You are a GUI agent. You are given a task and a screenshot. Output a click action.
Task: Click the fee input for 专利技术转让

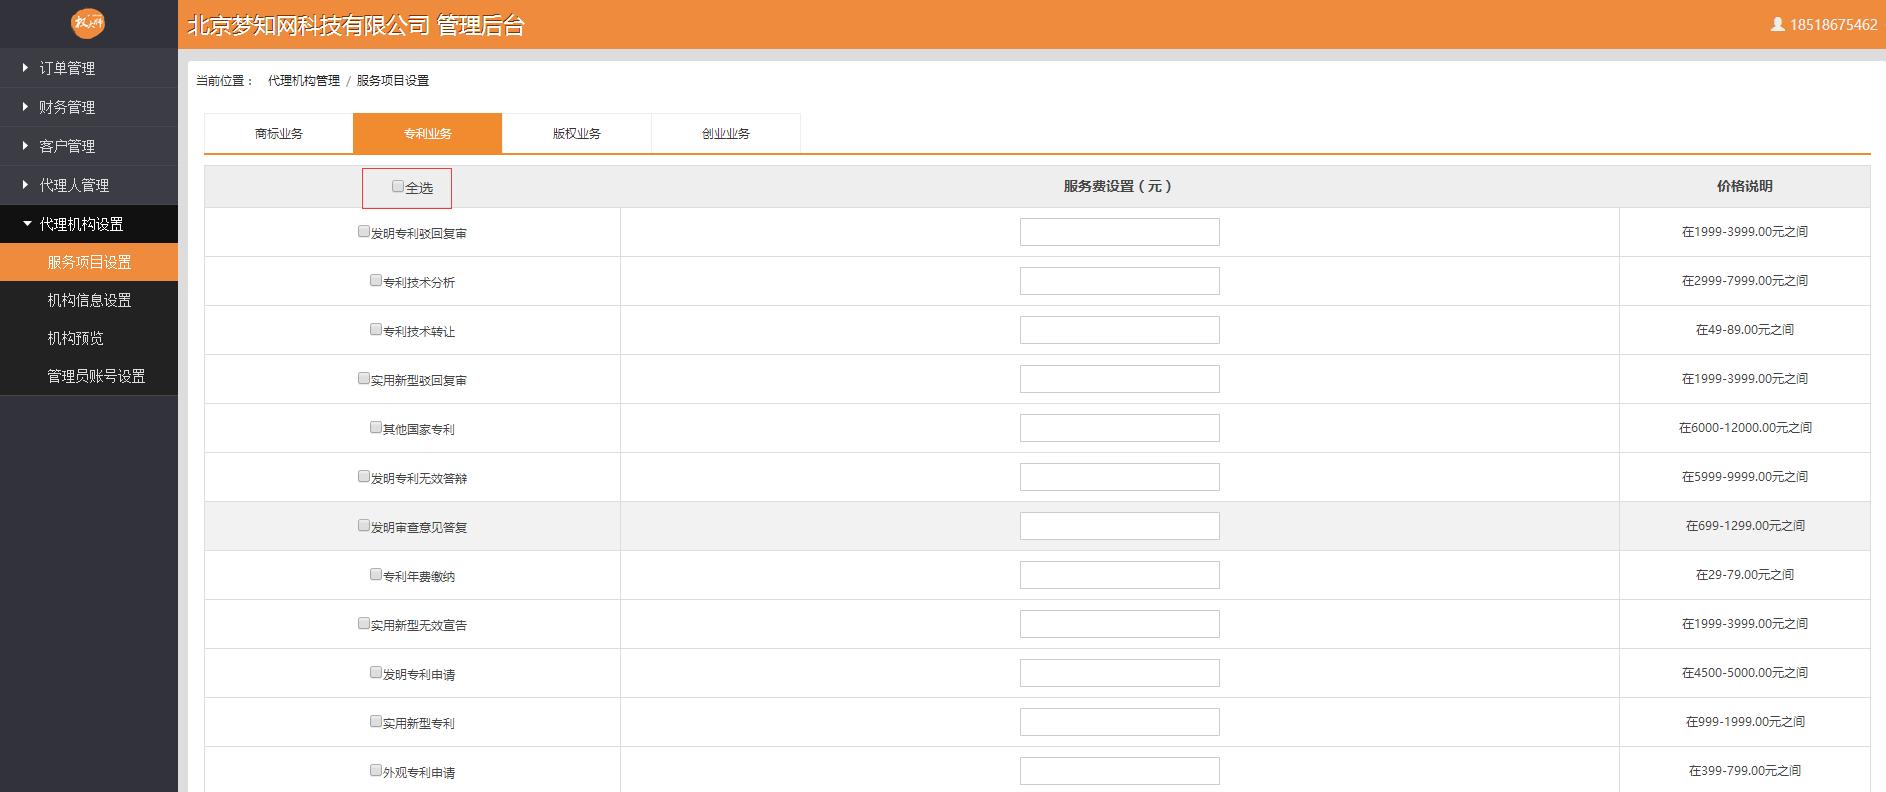1120,330
